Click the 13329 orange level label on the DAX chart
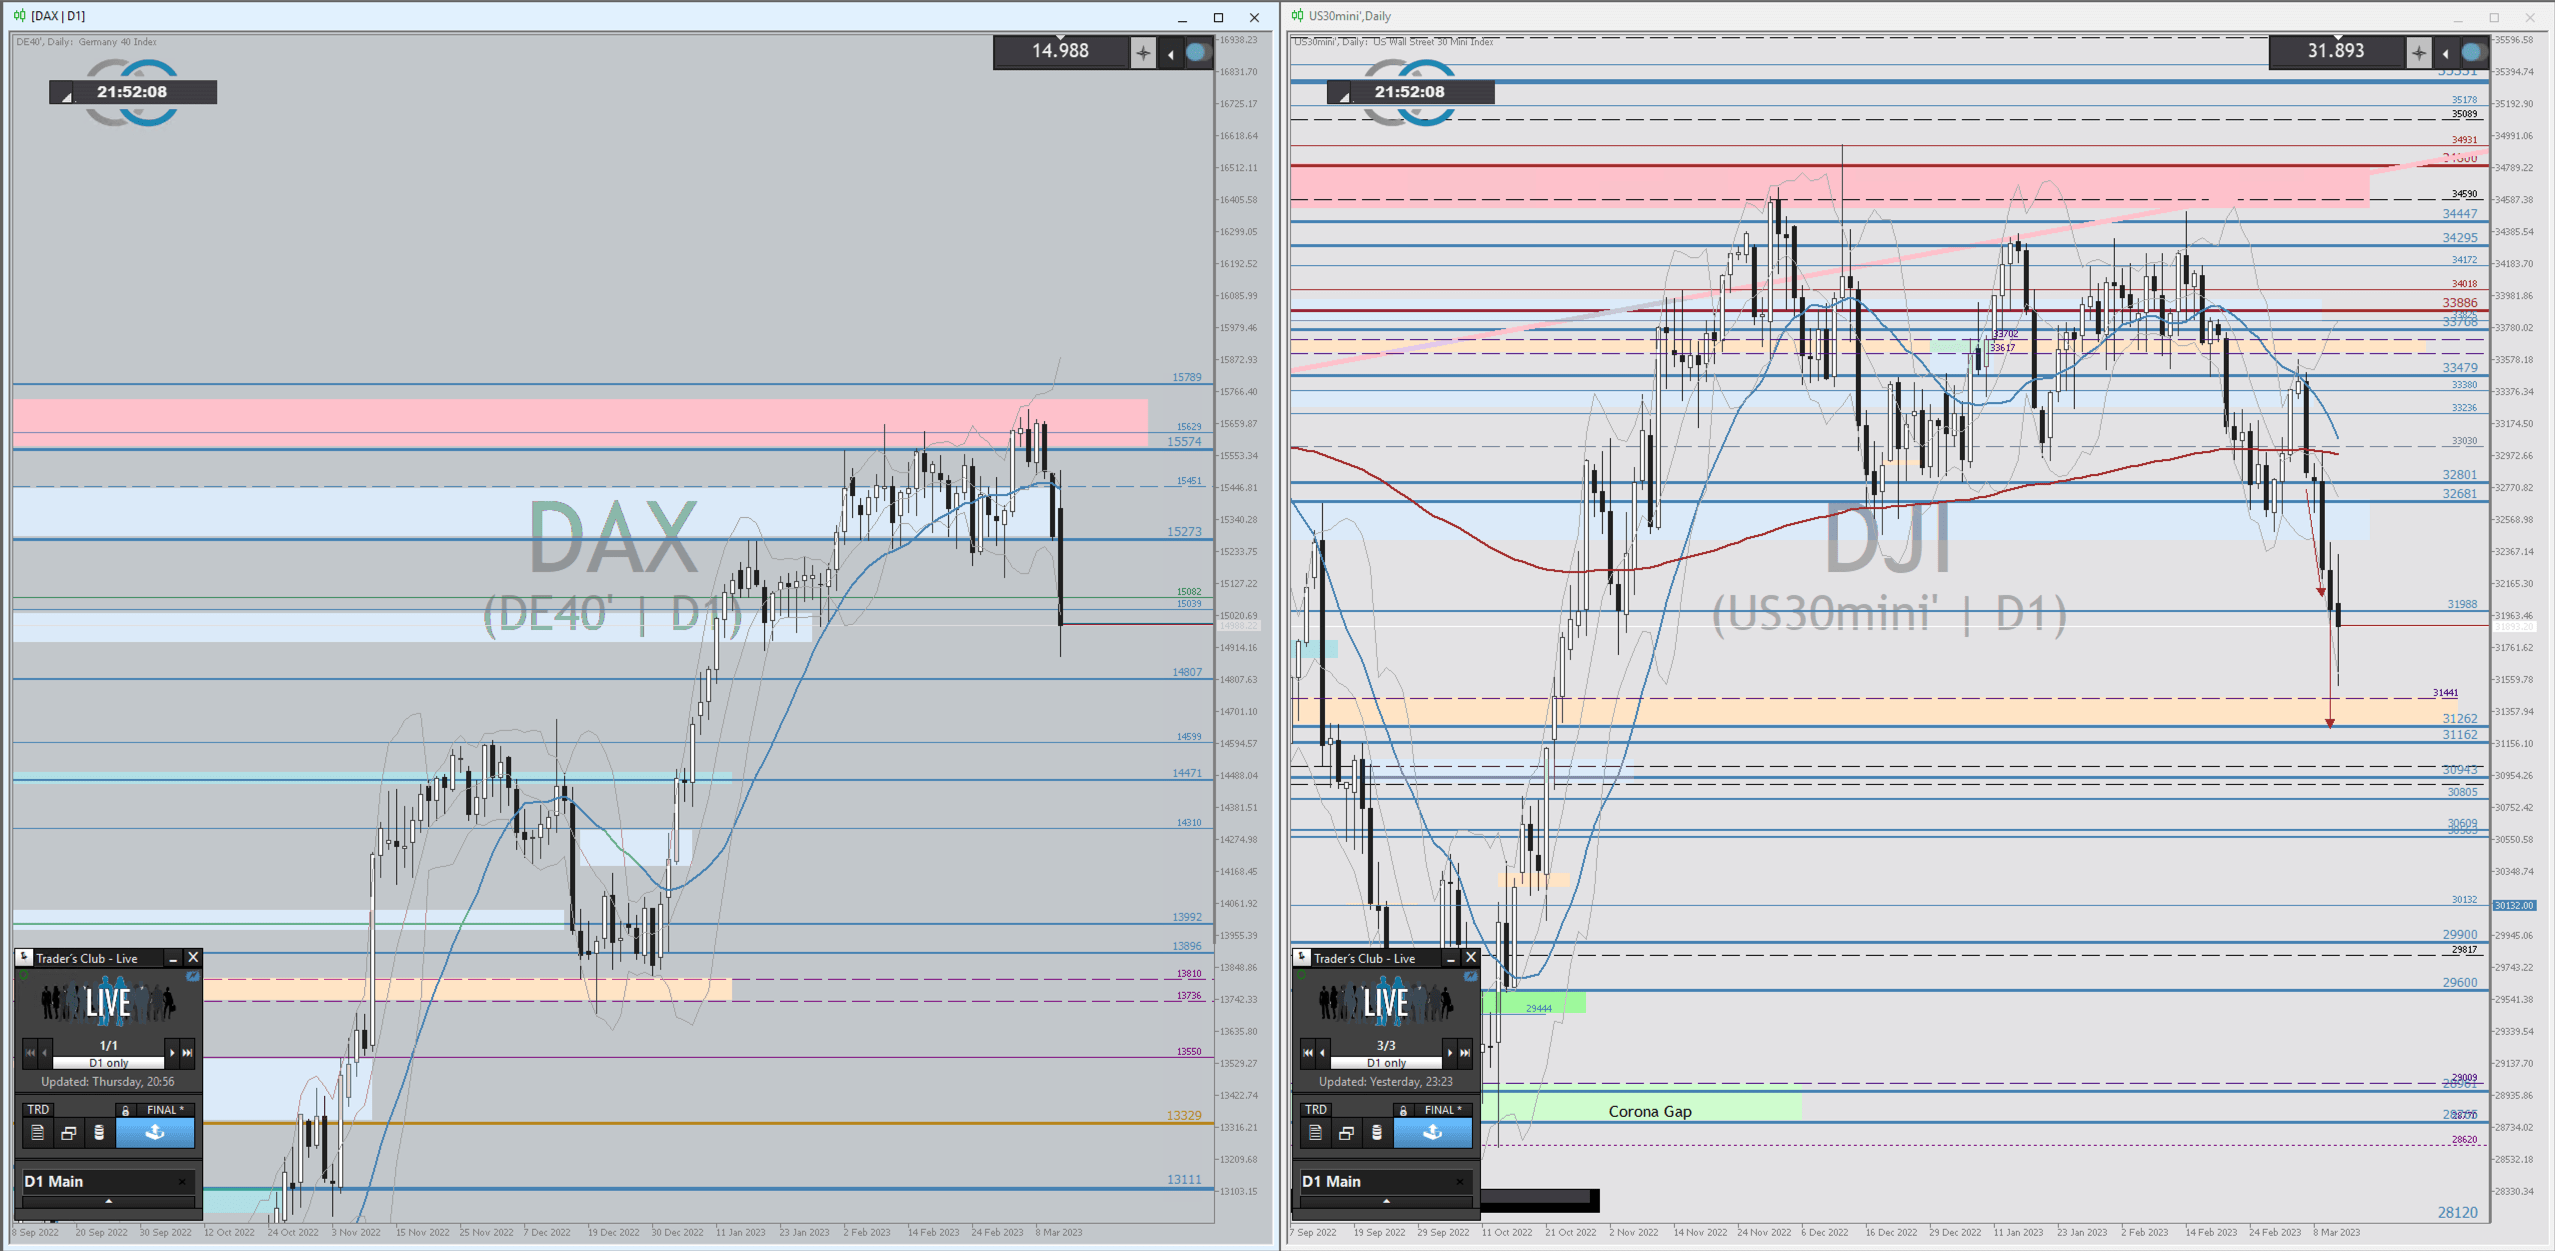The height and width of the screenshot is (1251, 2555). pyautogui.click(x=1184, y=1115)
